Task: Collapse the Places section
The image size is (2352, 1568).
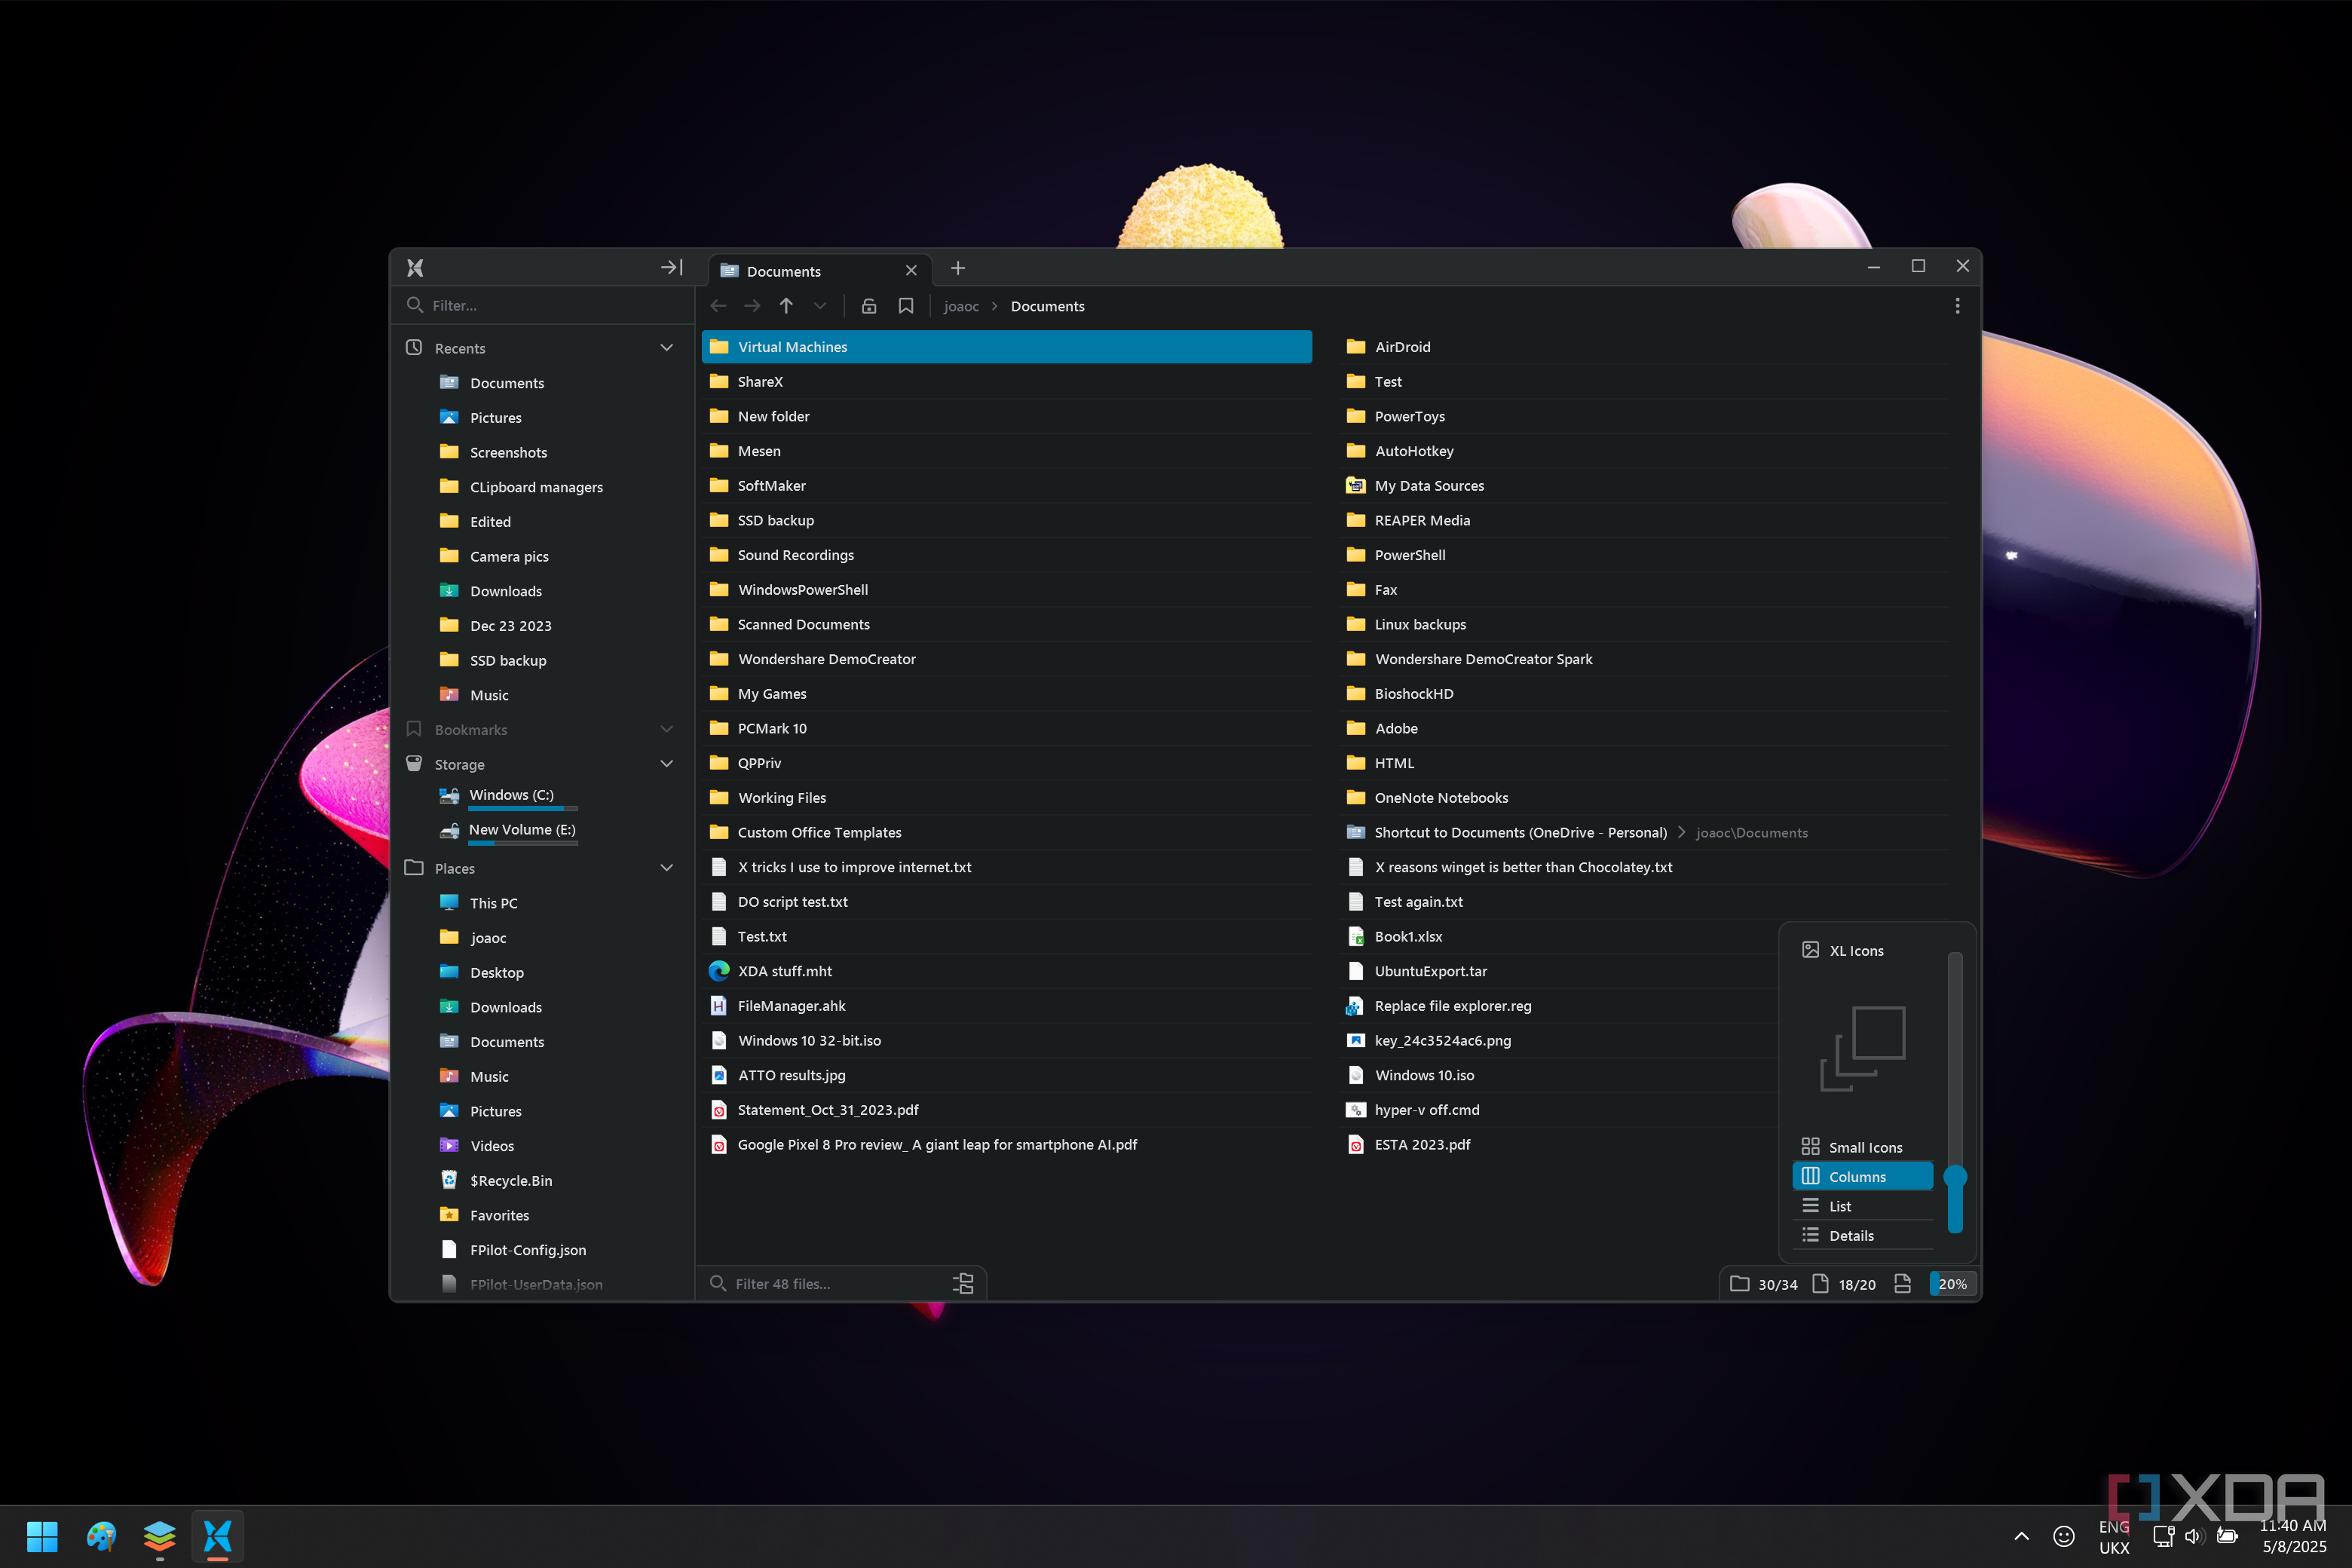Action: [x=667, y=868]
